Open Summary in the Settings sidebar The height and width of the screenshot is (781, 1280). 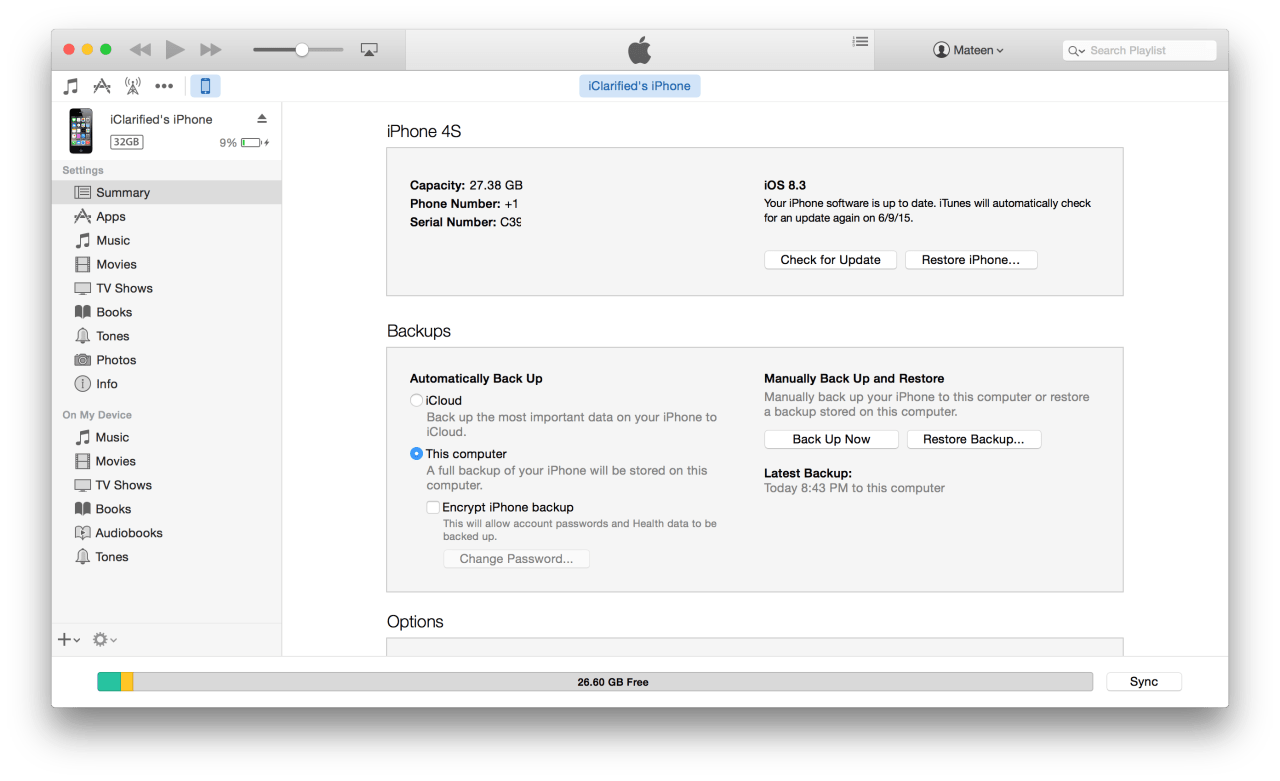point(122,192)
